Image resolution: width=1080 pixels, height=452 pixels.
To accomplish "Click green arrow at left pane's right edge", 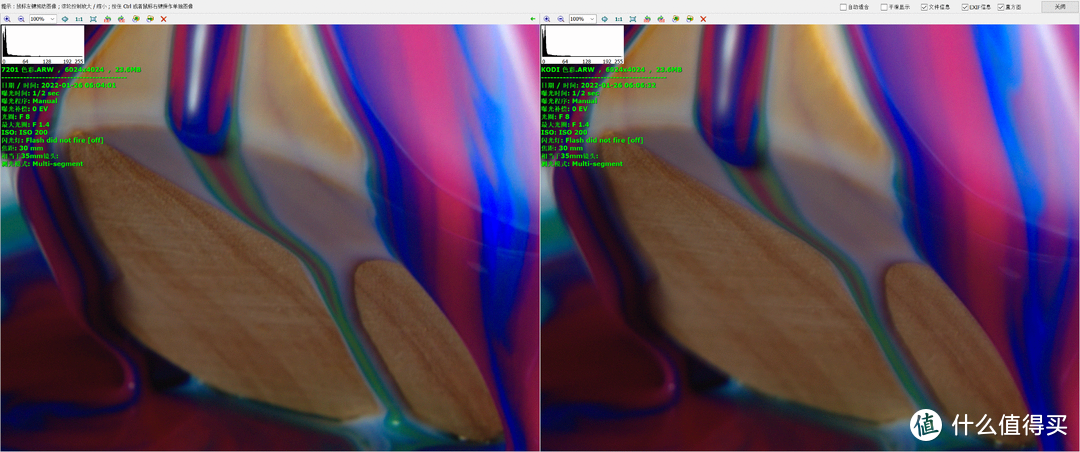I will (533, 19).
